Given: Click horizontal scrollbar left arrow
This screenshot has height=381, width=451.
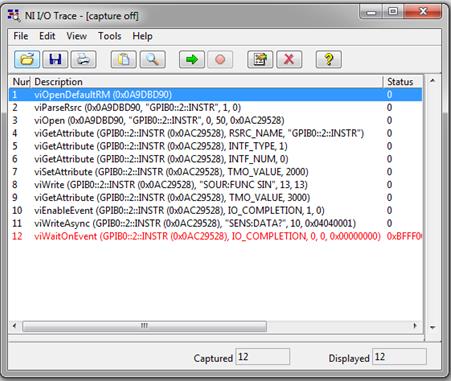Looking at the screenshot, I should (x=14, y=326).
